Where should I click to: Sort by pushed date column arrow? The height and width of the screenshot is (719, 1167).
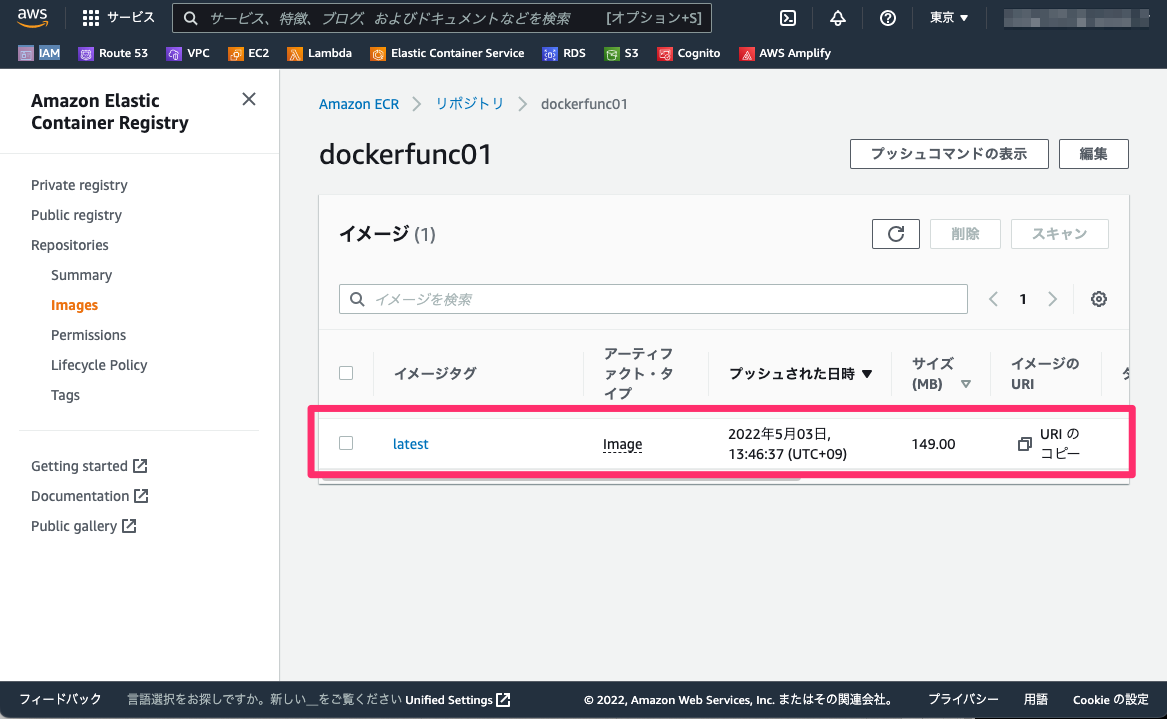867,374
